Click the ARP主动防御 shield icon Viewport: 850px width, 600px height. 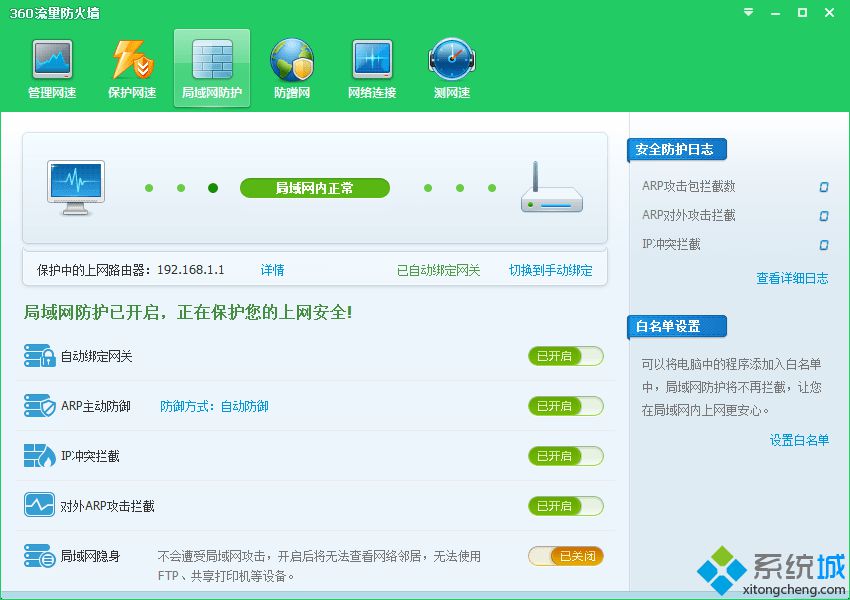click(x=39, y=406)
